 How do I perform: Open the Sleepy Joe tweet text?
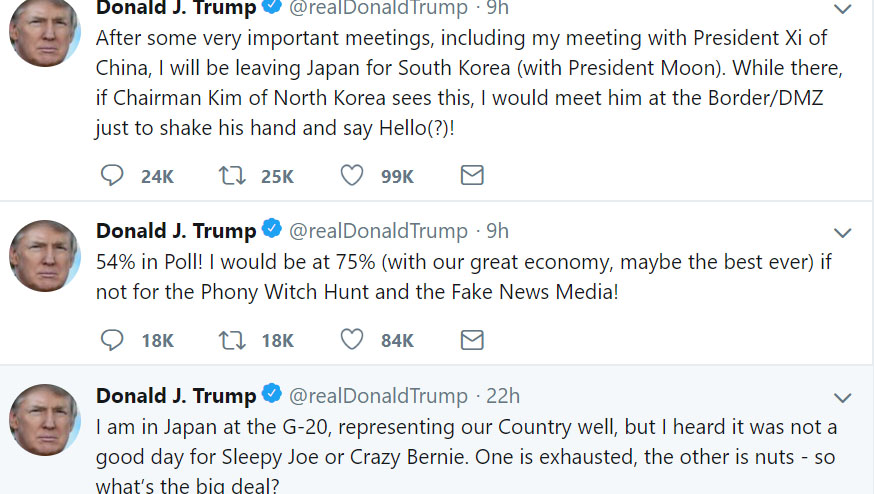(x=466, y=456)
